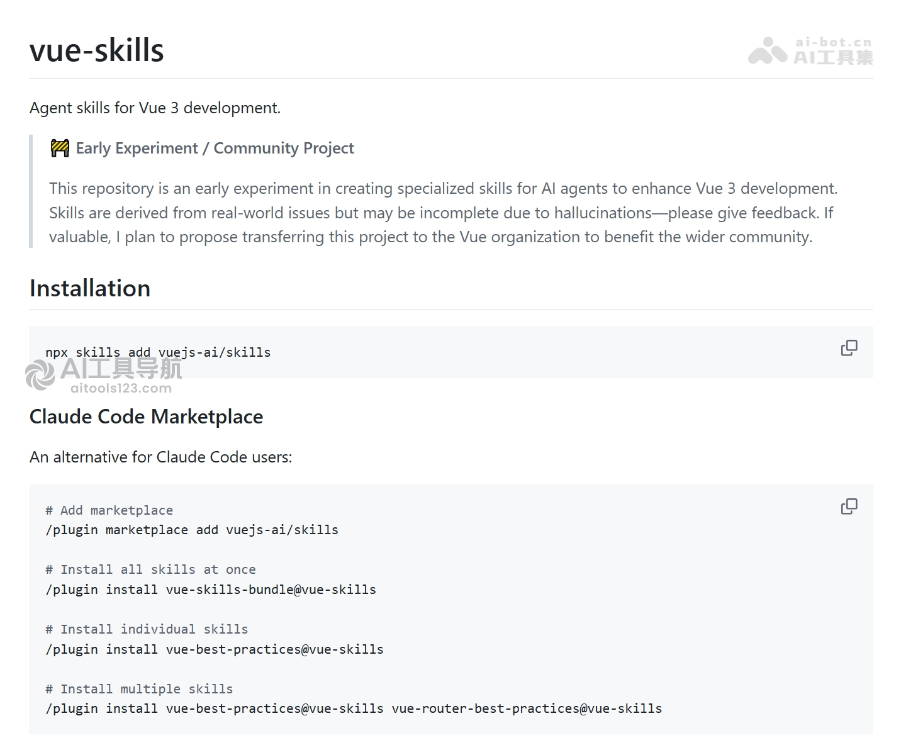Click the Installation section heading
The height and width of the screenshot is (750, 900).
pos(90,288)
